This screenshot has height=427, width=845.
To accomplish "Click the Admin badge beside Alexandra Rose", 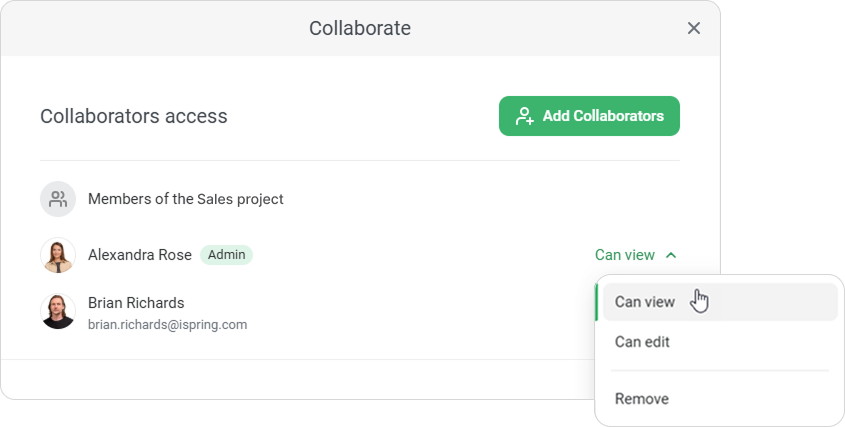I will [226, 255].
